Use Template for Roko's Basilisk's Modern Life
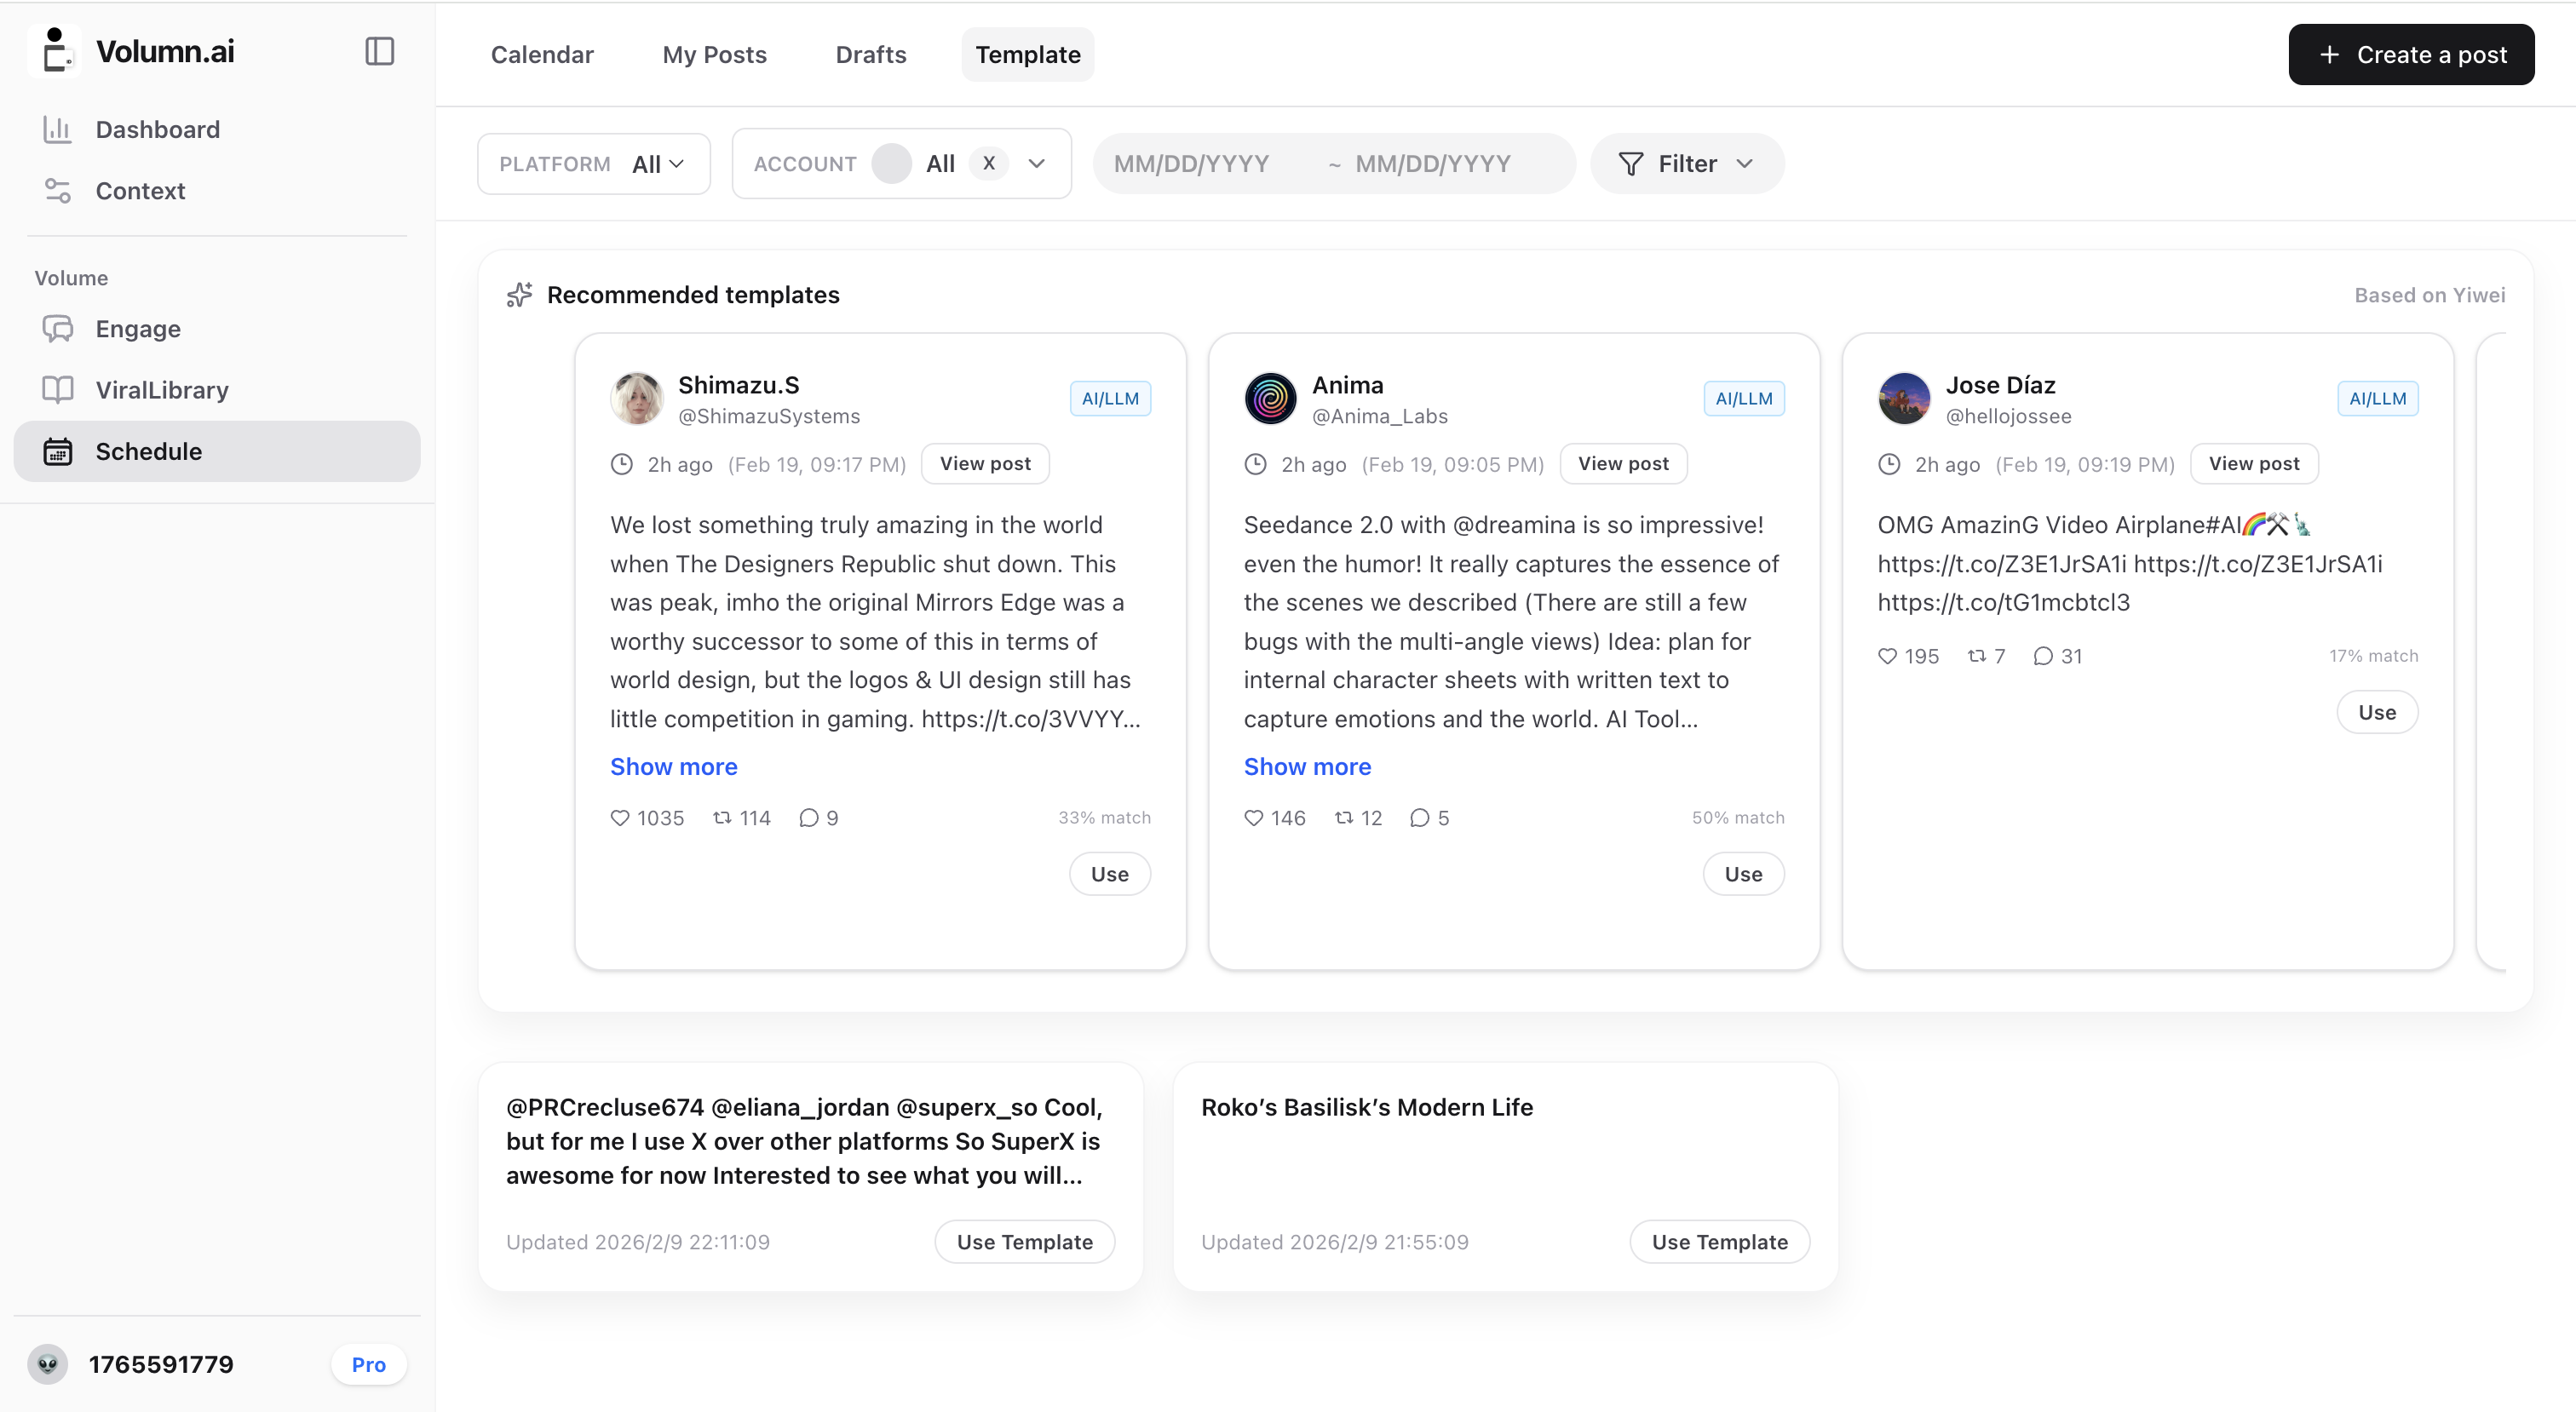This screenshot has height=1412, width=2576. (1719, 1241)
